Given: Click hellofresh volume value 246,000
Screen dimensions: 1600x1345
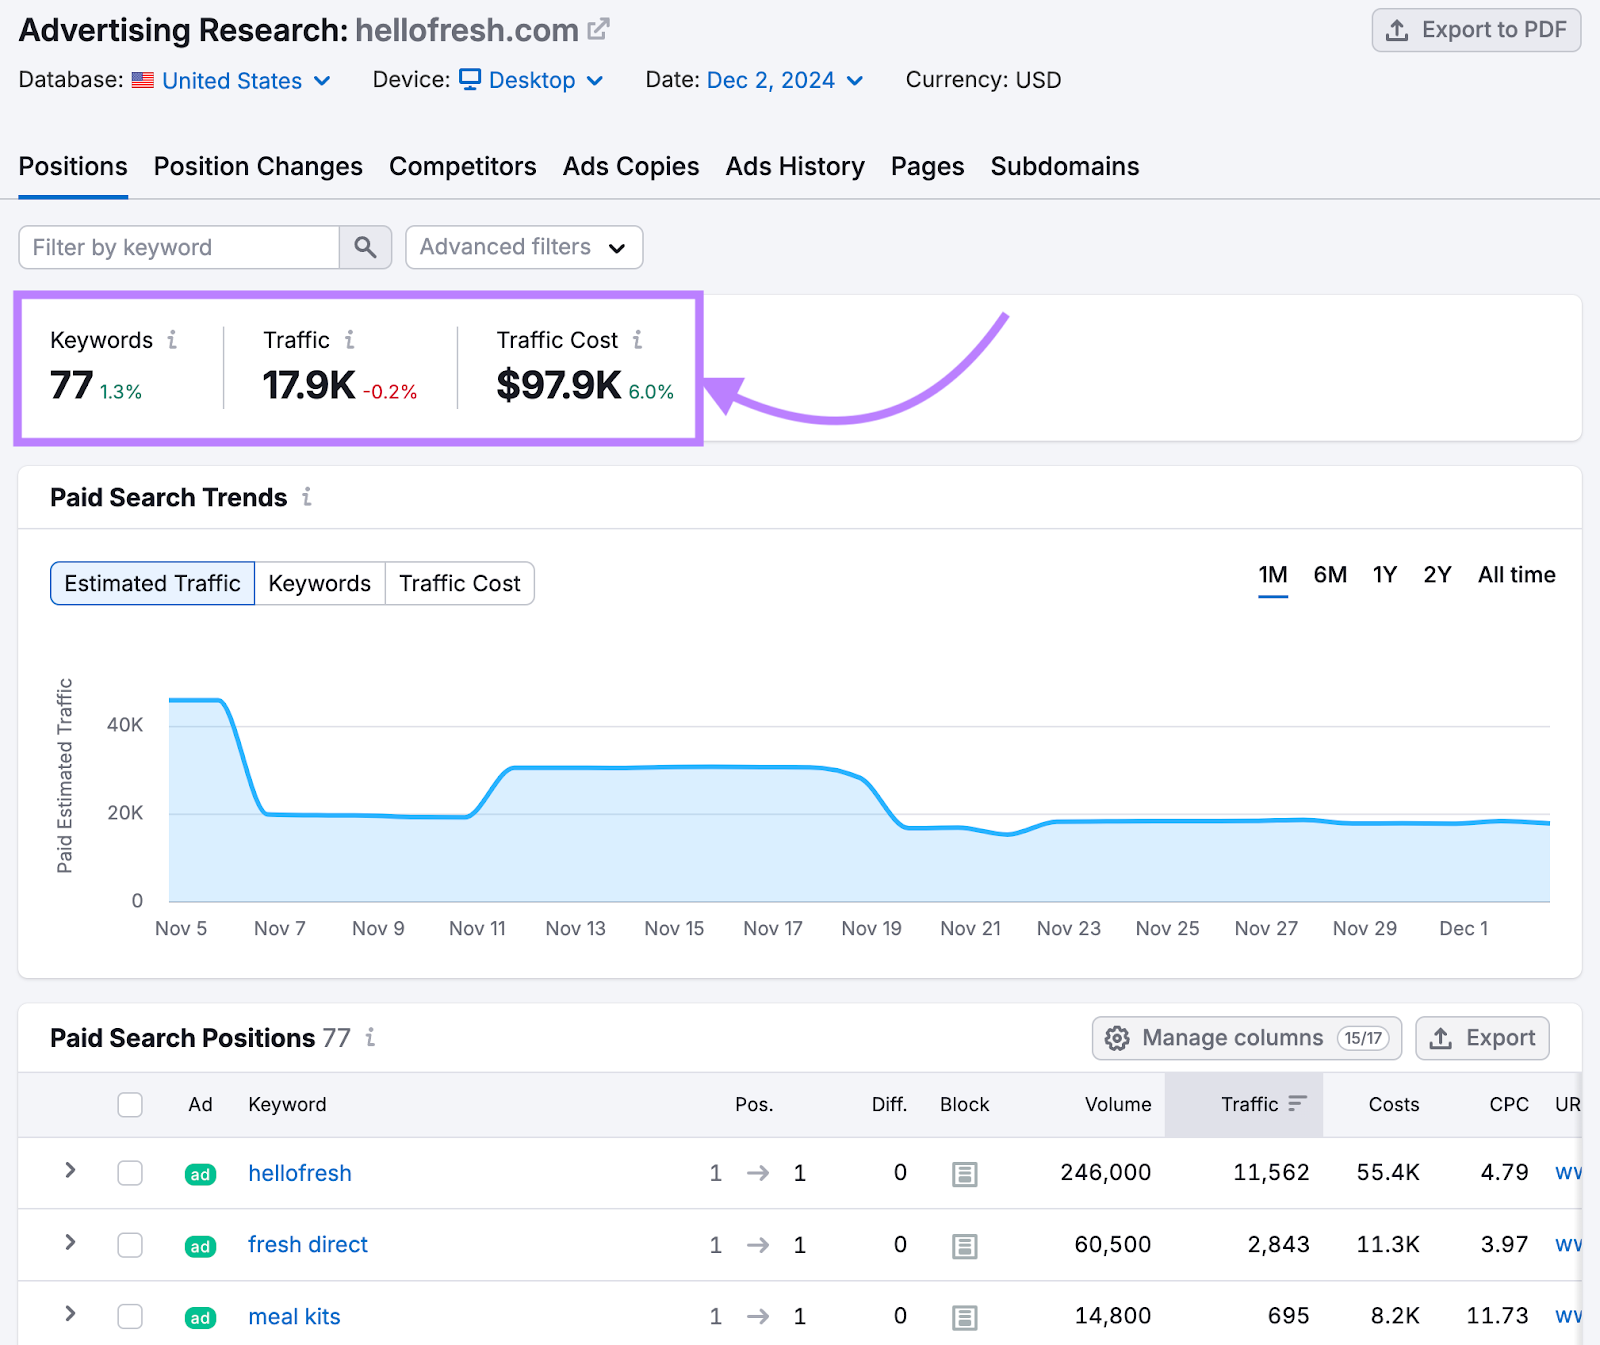Looking at the screenshot, I should 1106,1172.
